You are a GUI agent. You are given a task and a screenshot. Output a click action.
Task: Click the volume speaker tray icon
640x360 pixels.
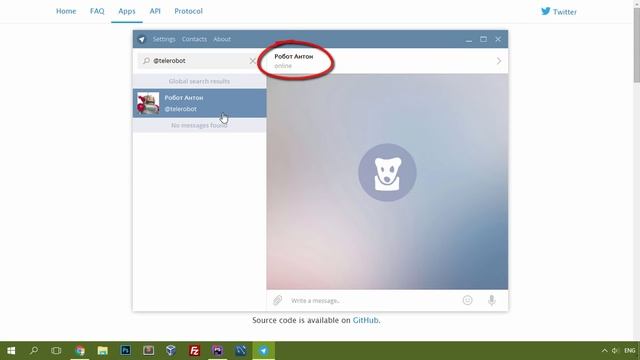pyautogui.click(x=615, y=351)
